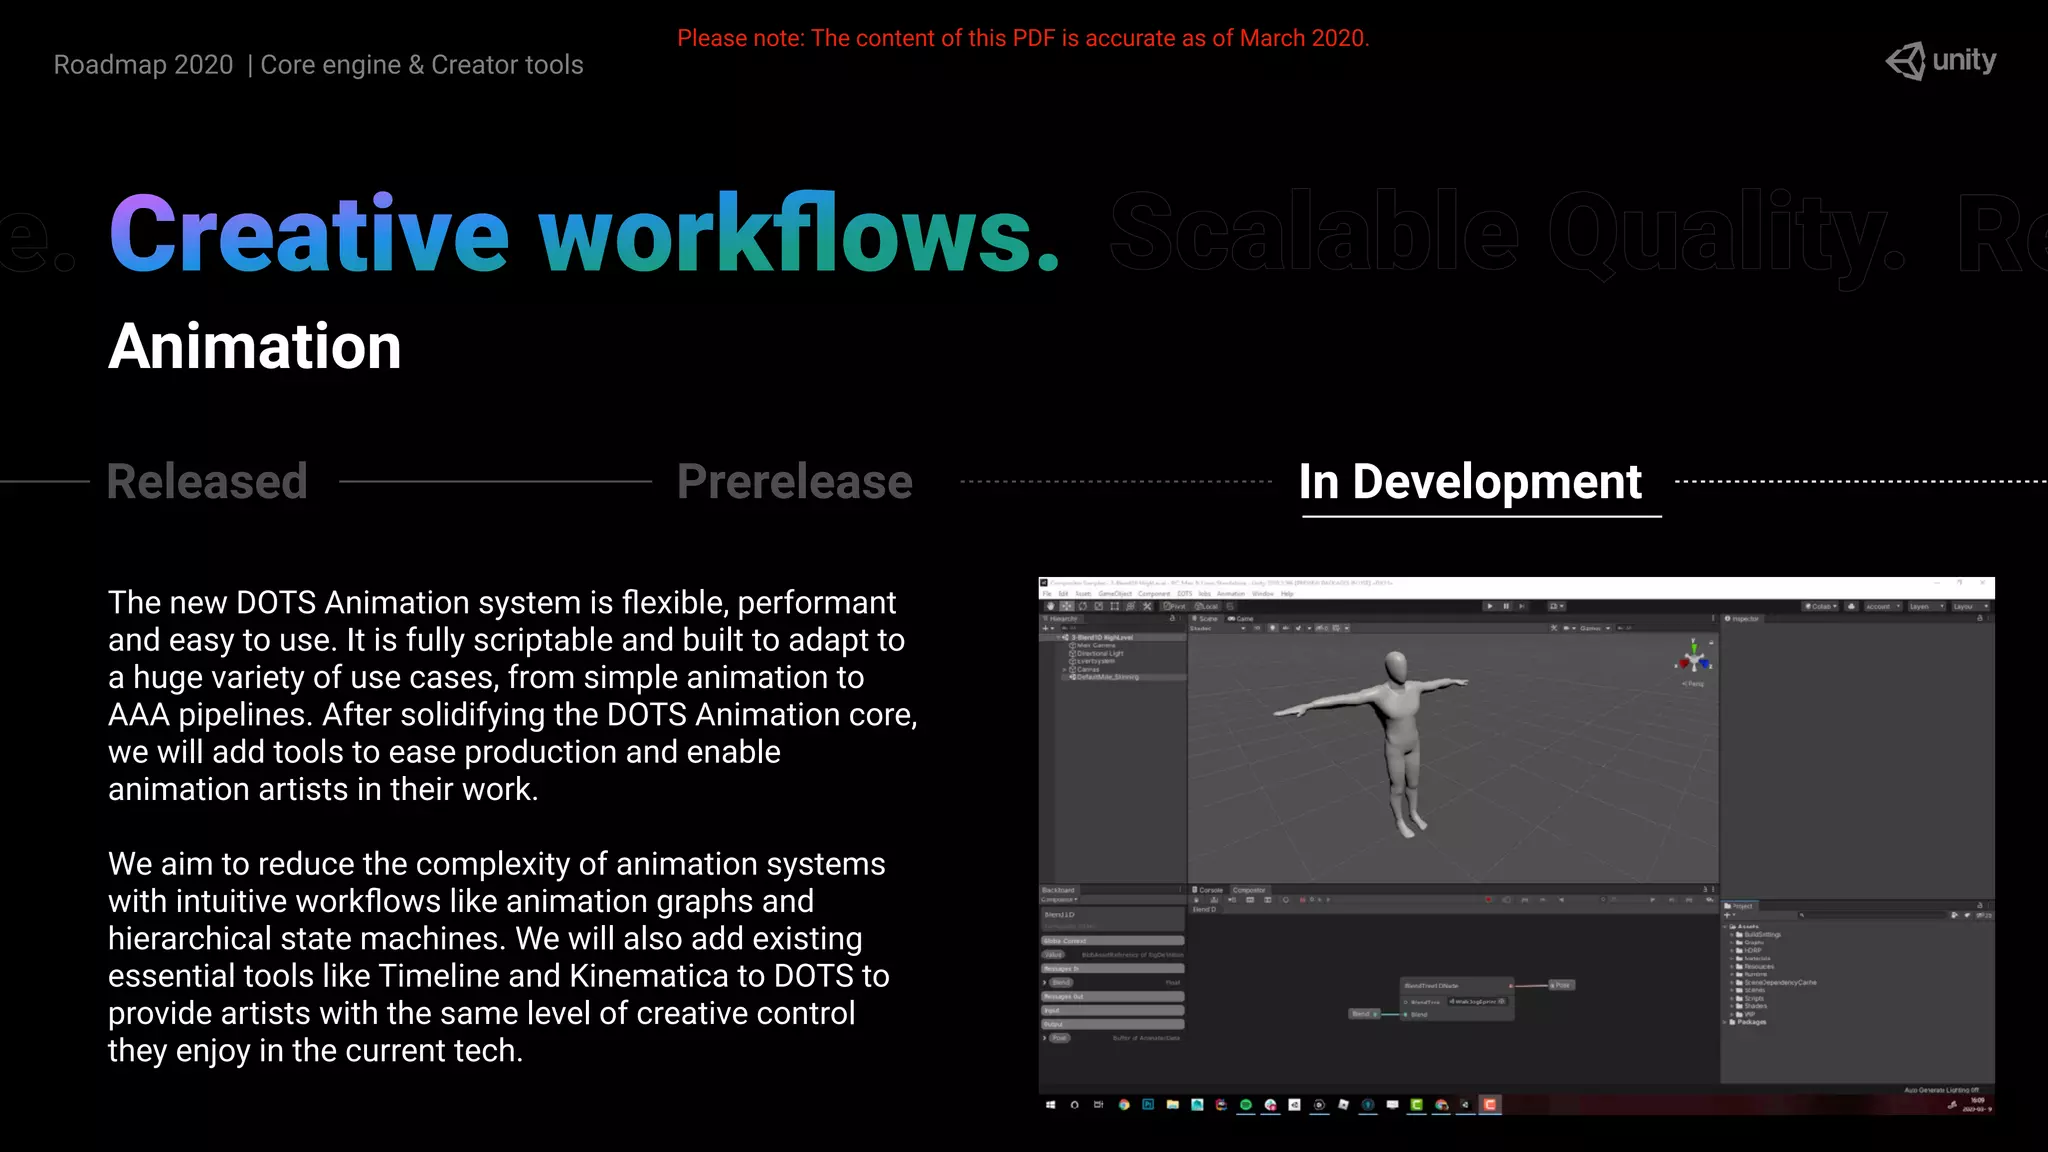The image size is (2048, 1152).
Task: Click the Unity logo on the slide
Action: tap(1941, 61)
